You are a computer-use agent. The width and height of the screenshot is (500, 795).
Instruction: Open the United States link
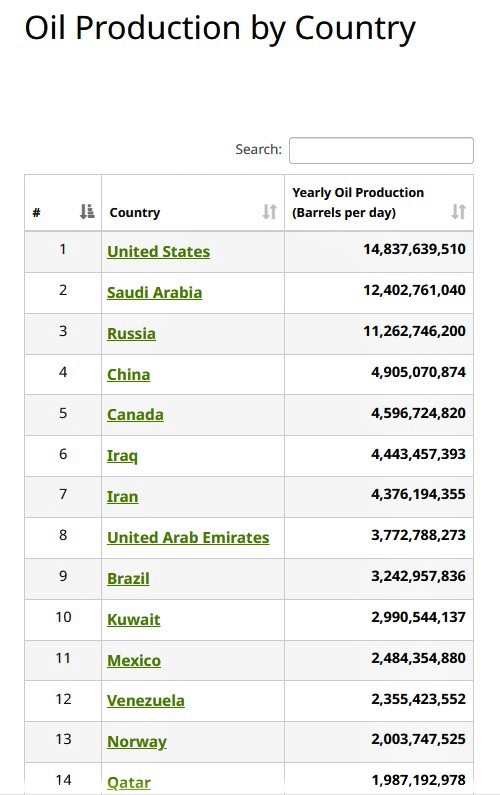(x=158, y=251)
